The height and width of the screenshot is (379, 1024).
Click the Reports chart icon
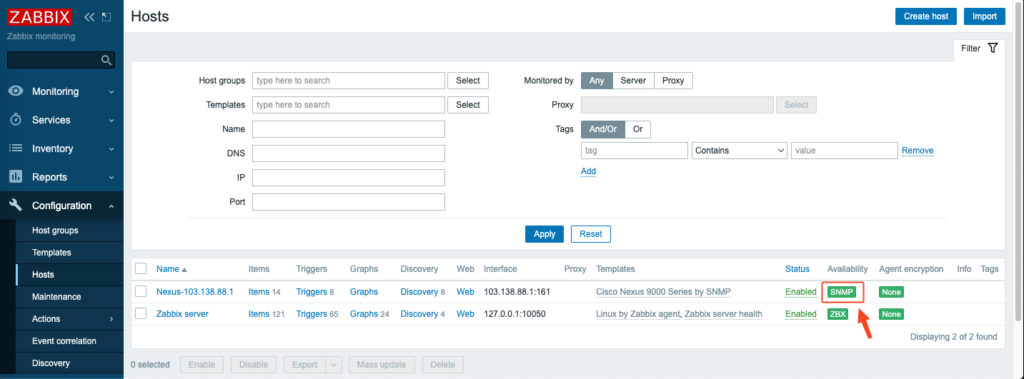[x=16, y=177]
